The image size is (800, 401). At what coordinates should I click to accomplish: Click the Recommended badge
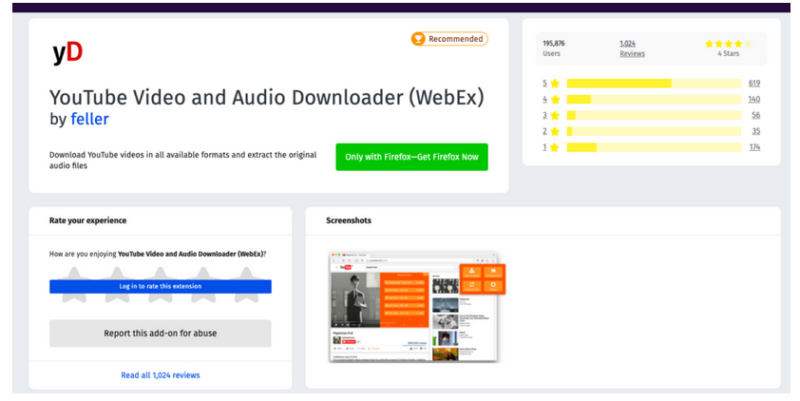pyautogui.click(x=449, y=39)
